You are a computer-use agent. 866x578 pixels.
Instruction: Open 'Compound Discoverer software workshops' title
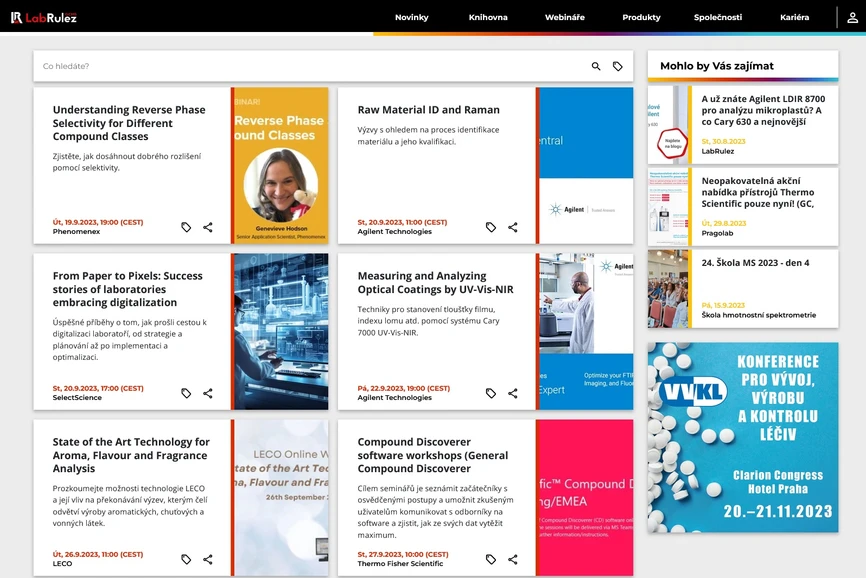click(x=432, y=455)
